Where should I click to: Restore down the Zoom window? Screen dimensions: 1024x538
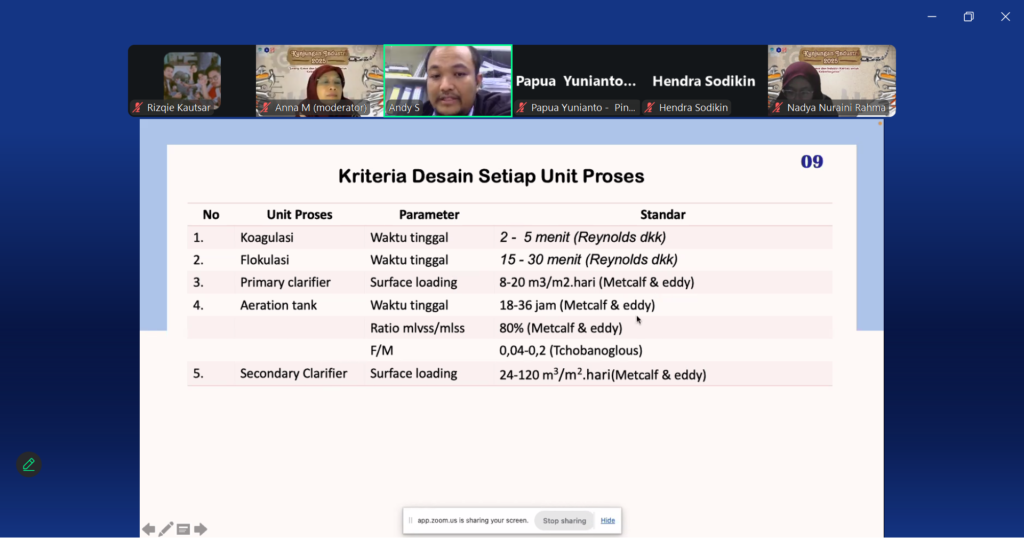coord(968,16)
